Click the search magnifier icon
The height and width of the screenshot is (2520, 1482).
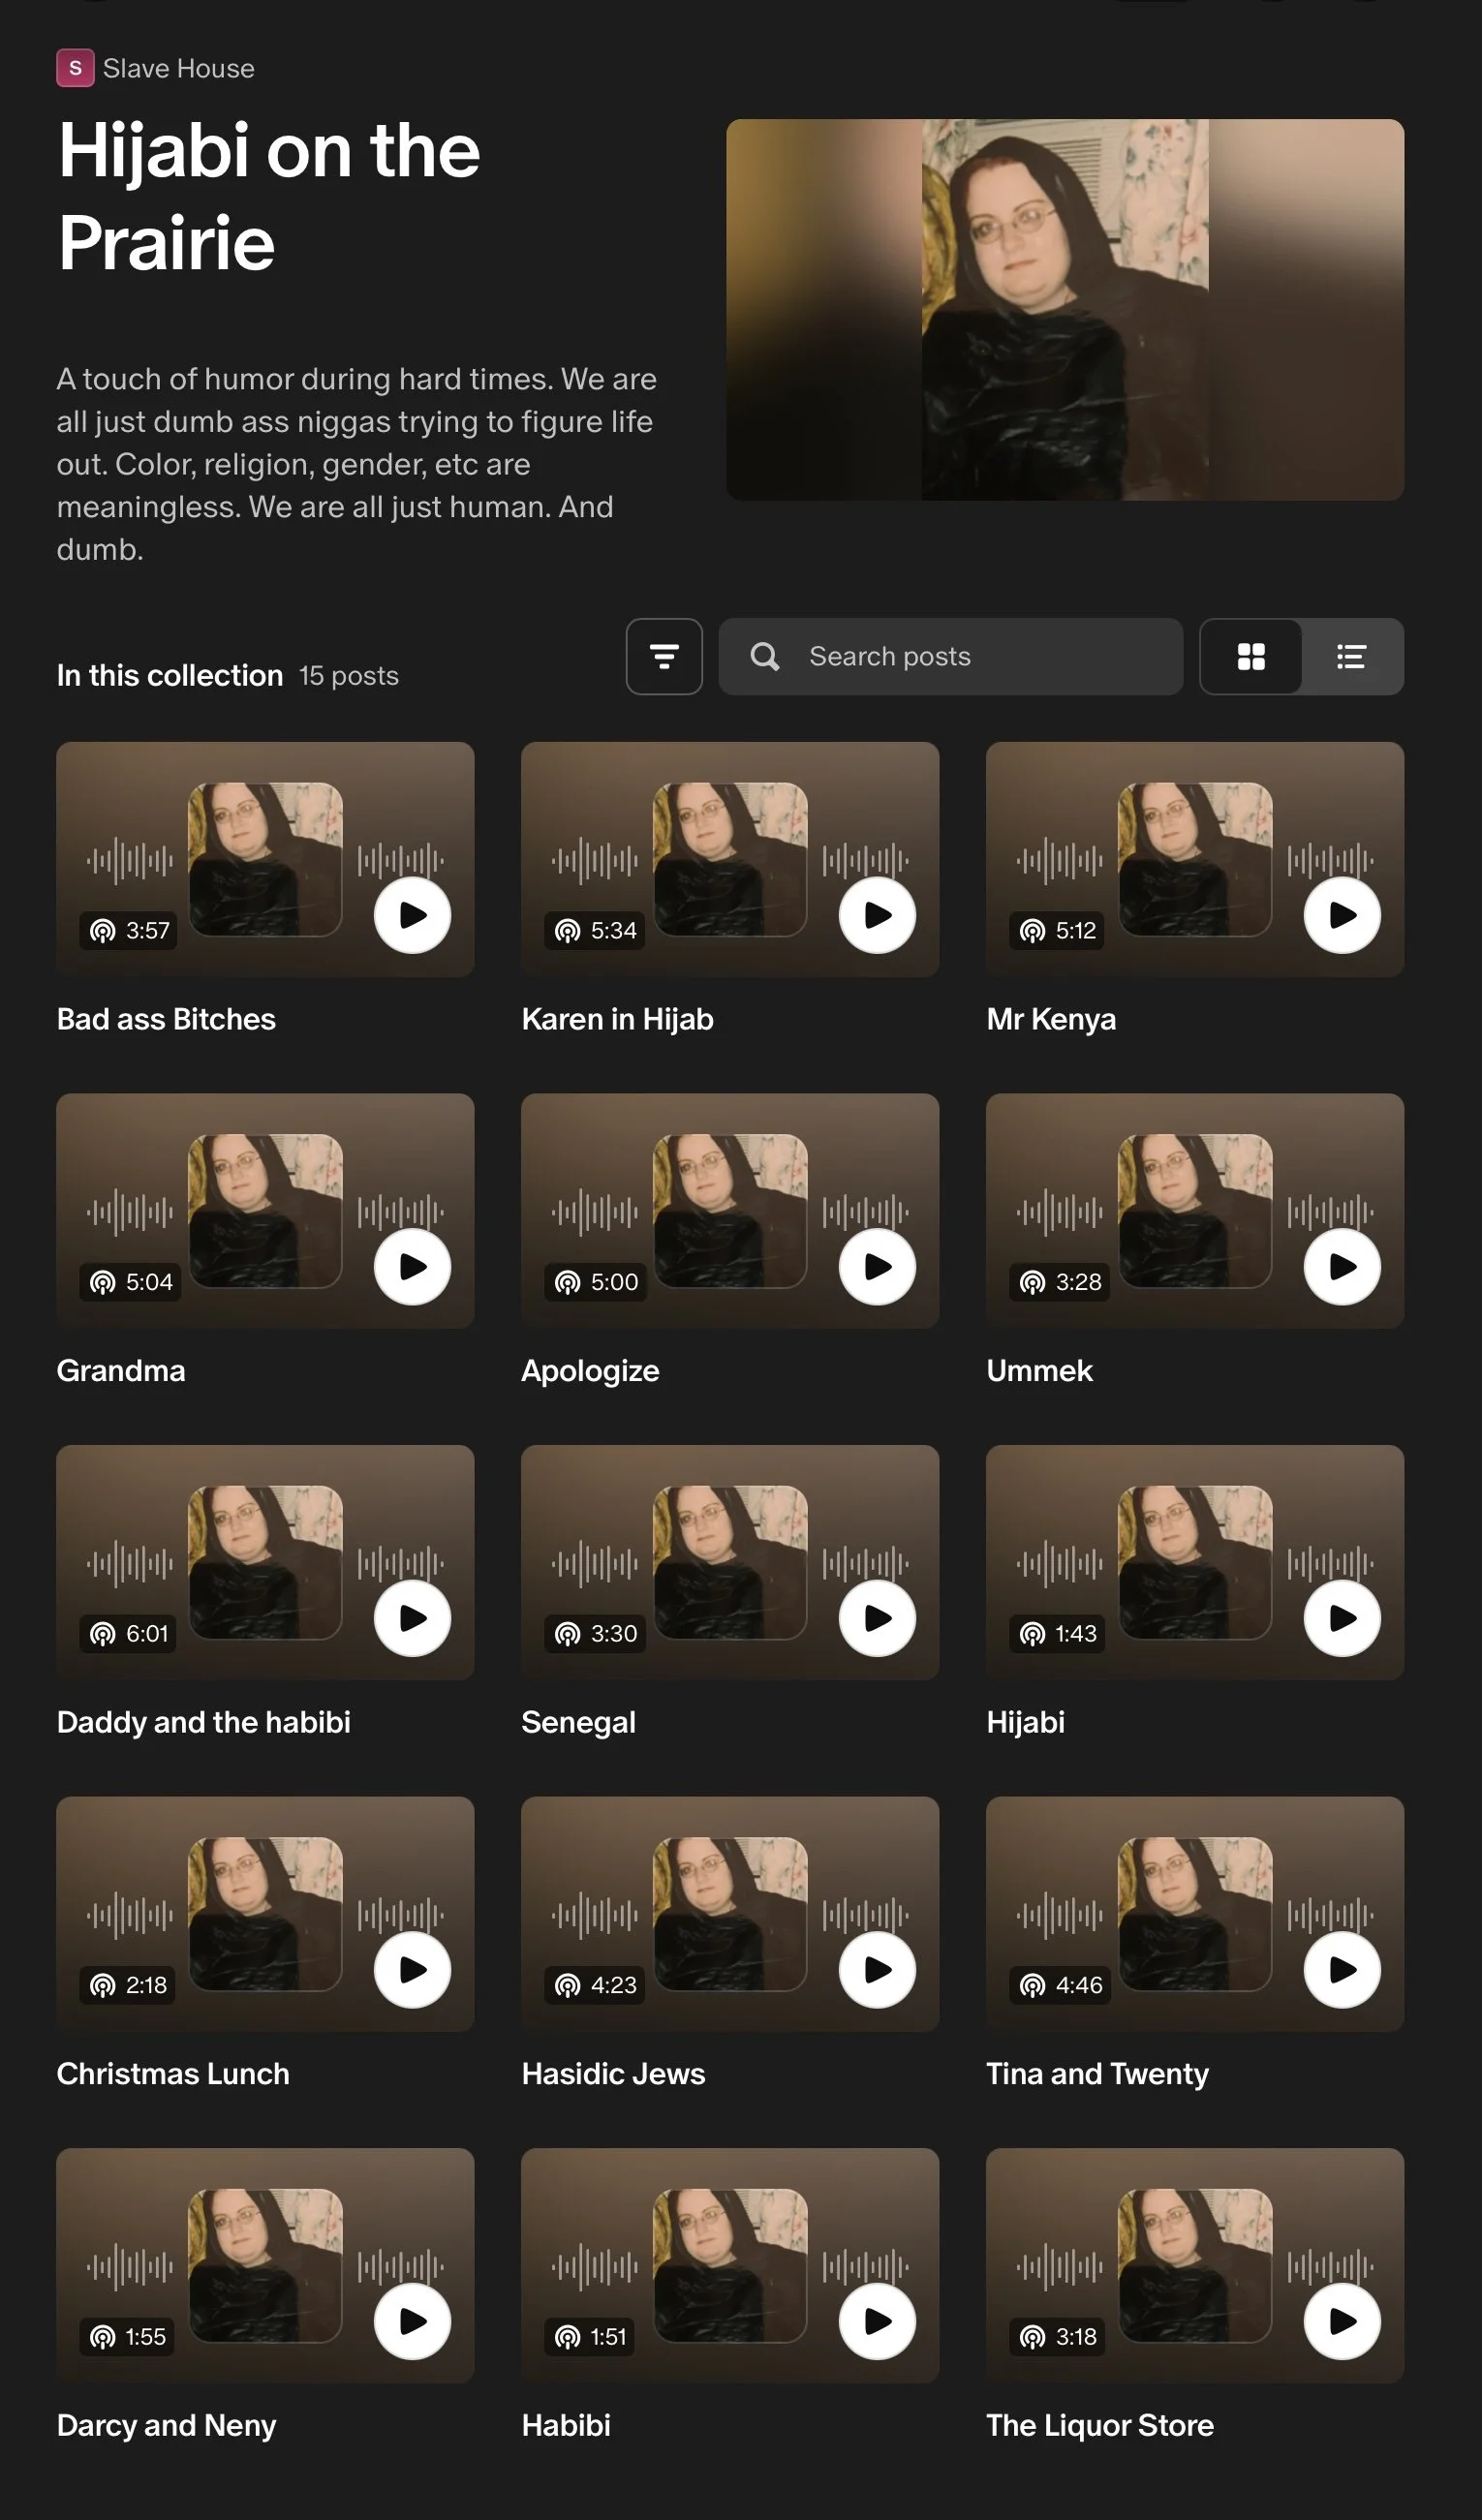point(765,657)
